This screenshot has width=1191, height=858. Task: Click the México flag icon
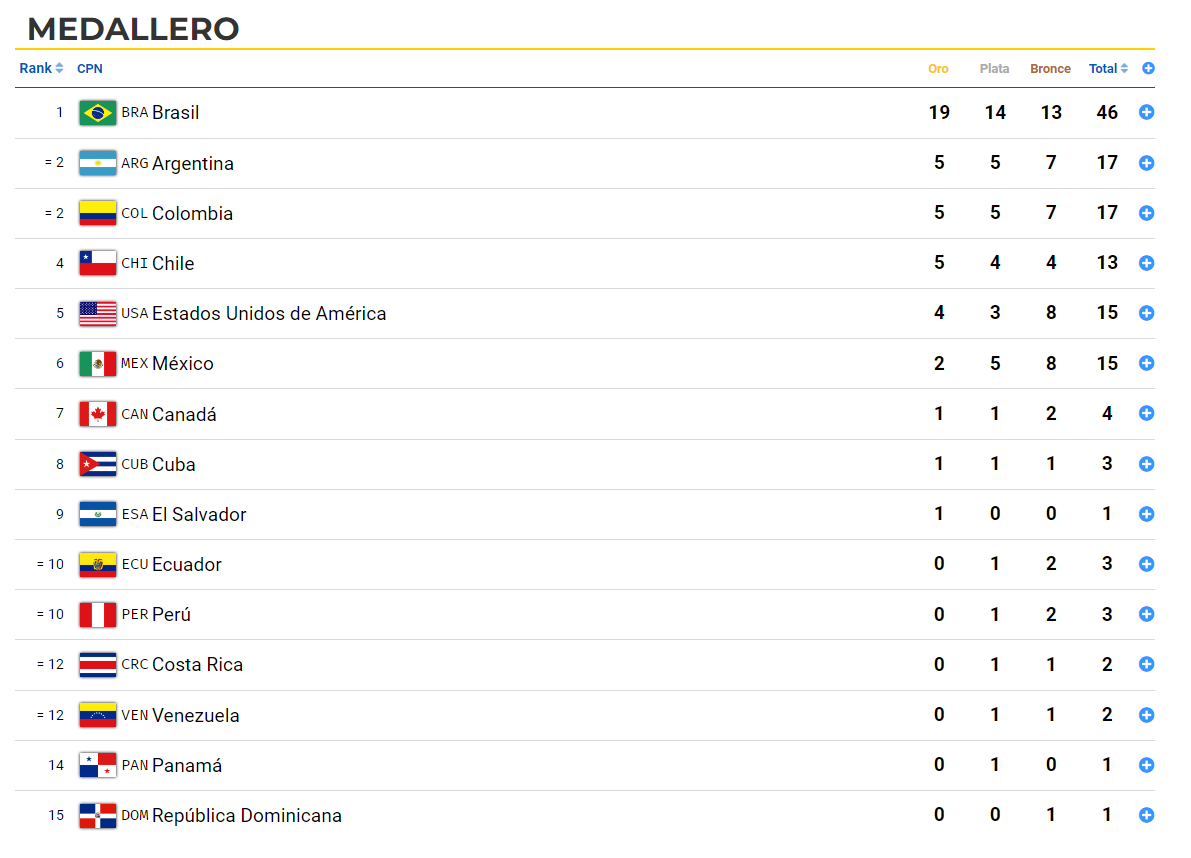98,364
